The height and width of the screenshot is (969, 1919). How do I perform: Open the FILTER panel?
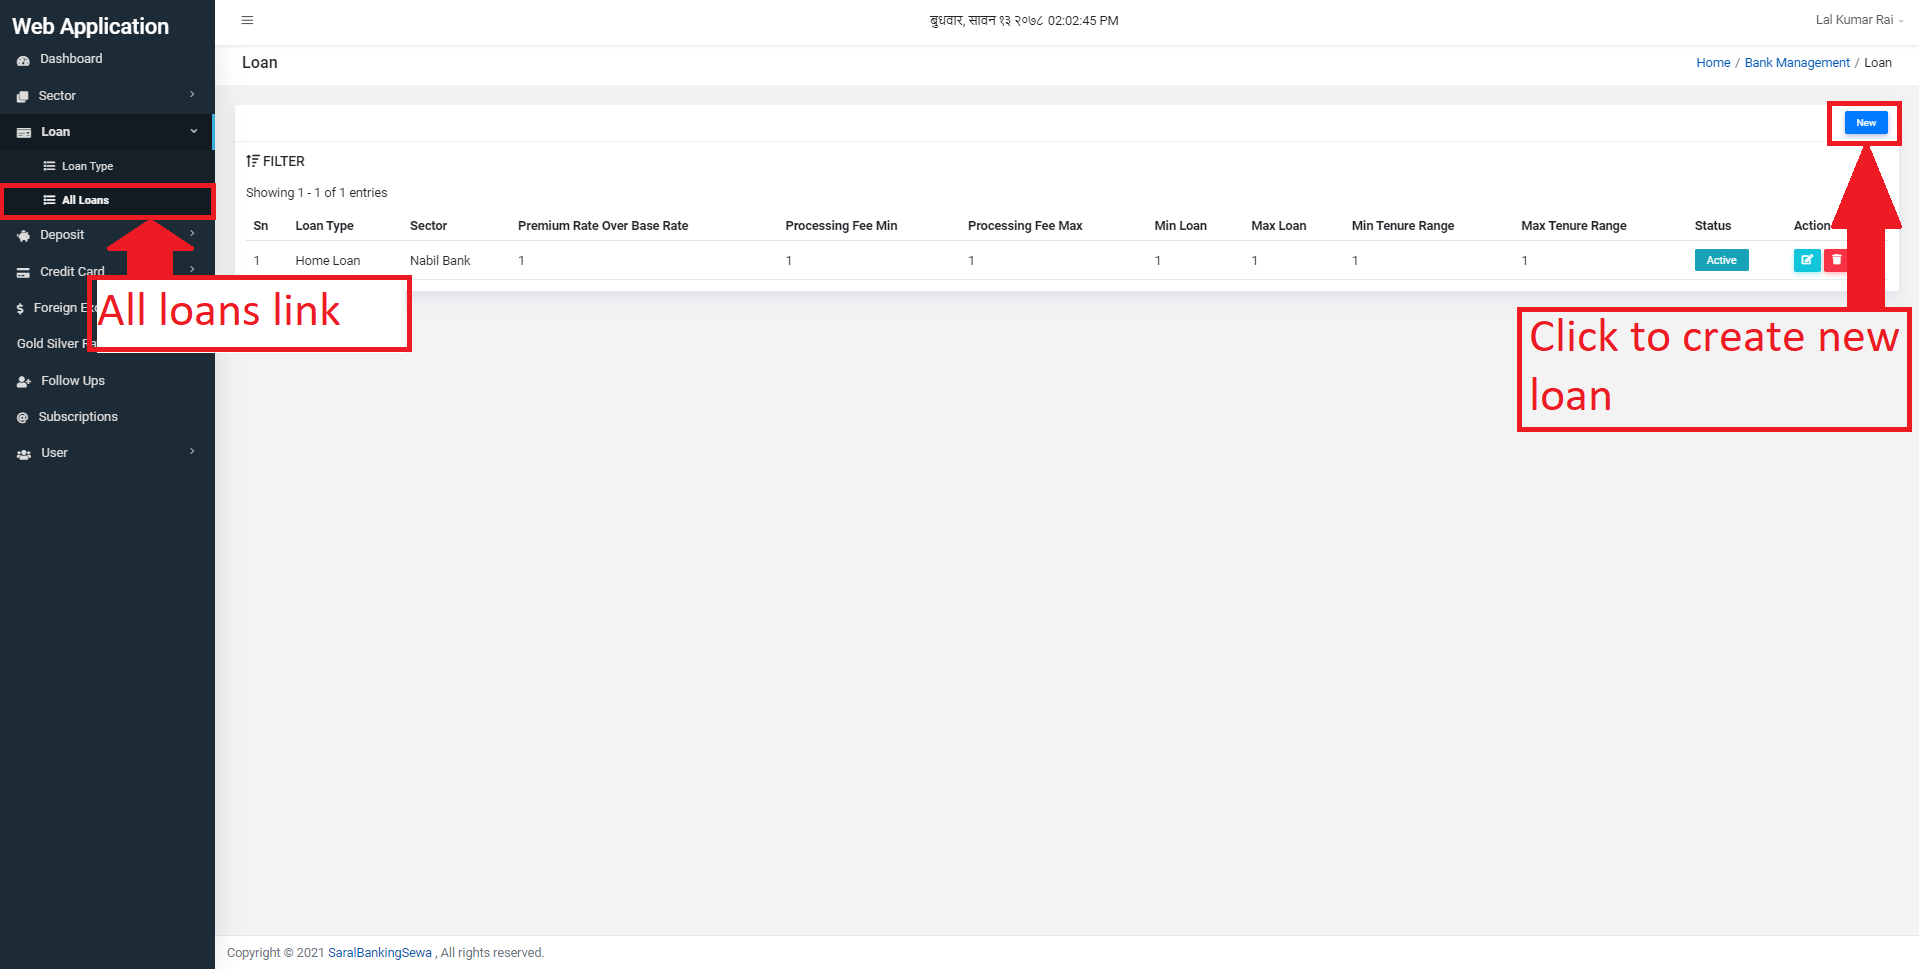tap(276, 161)
